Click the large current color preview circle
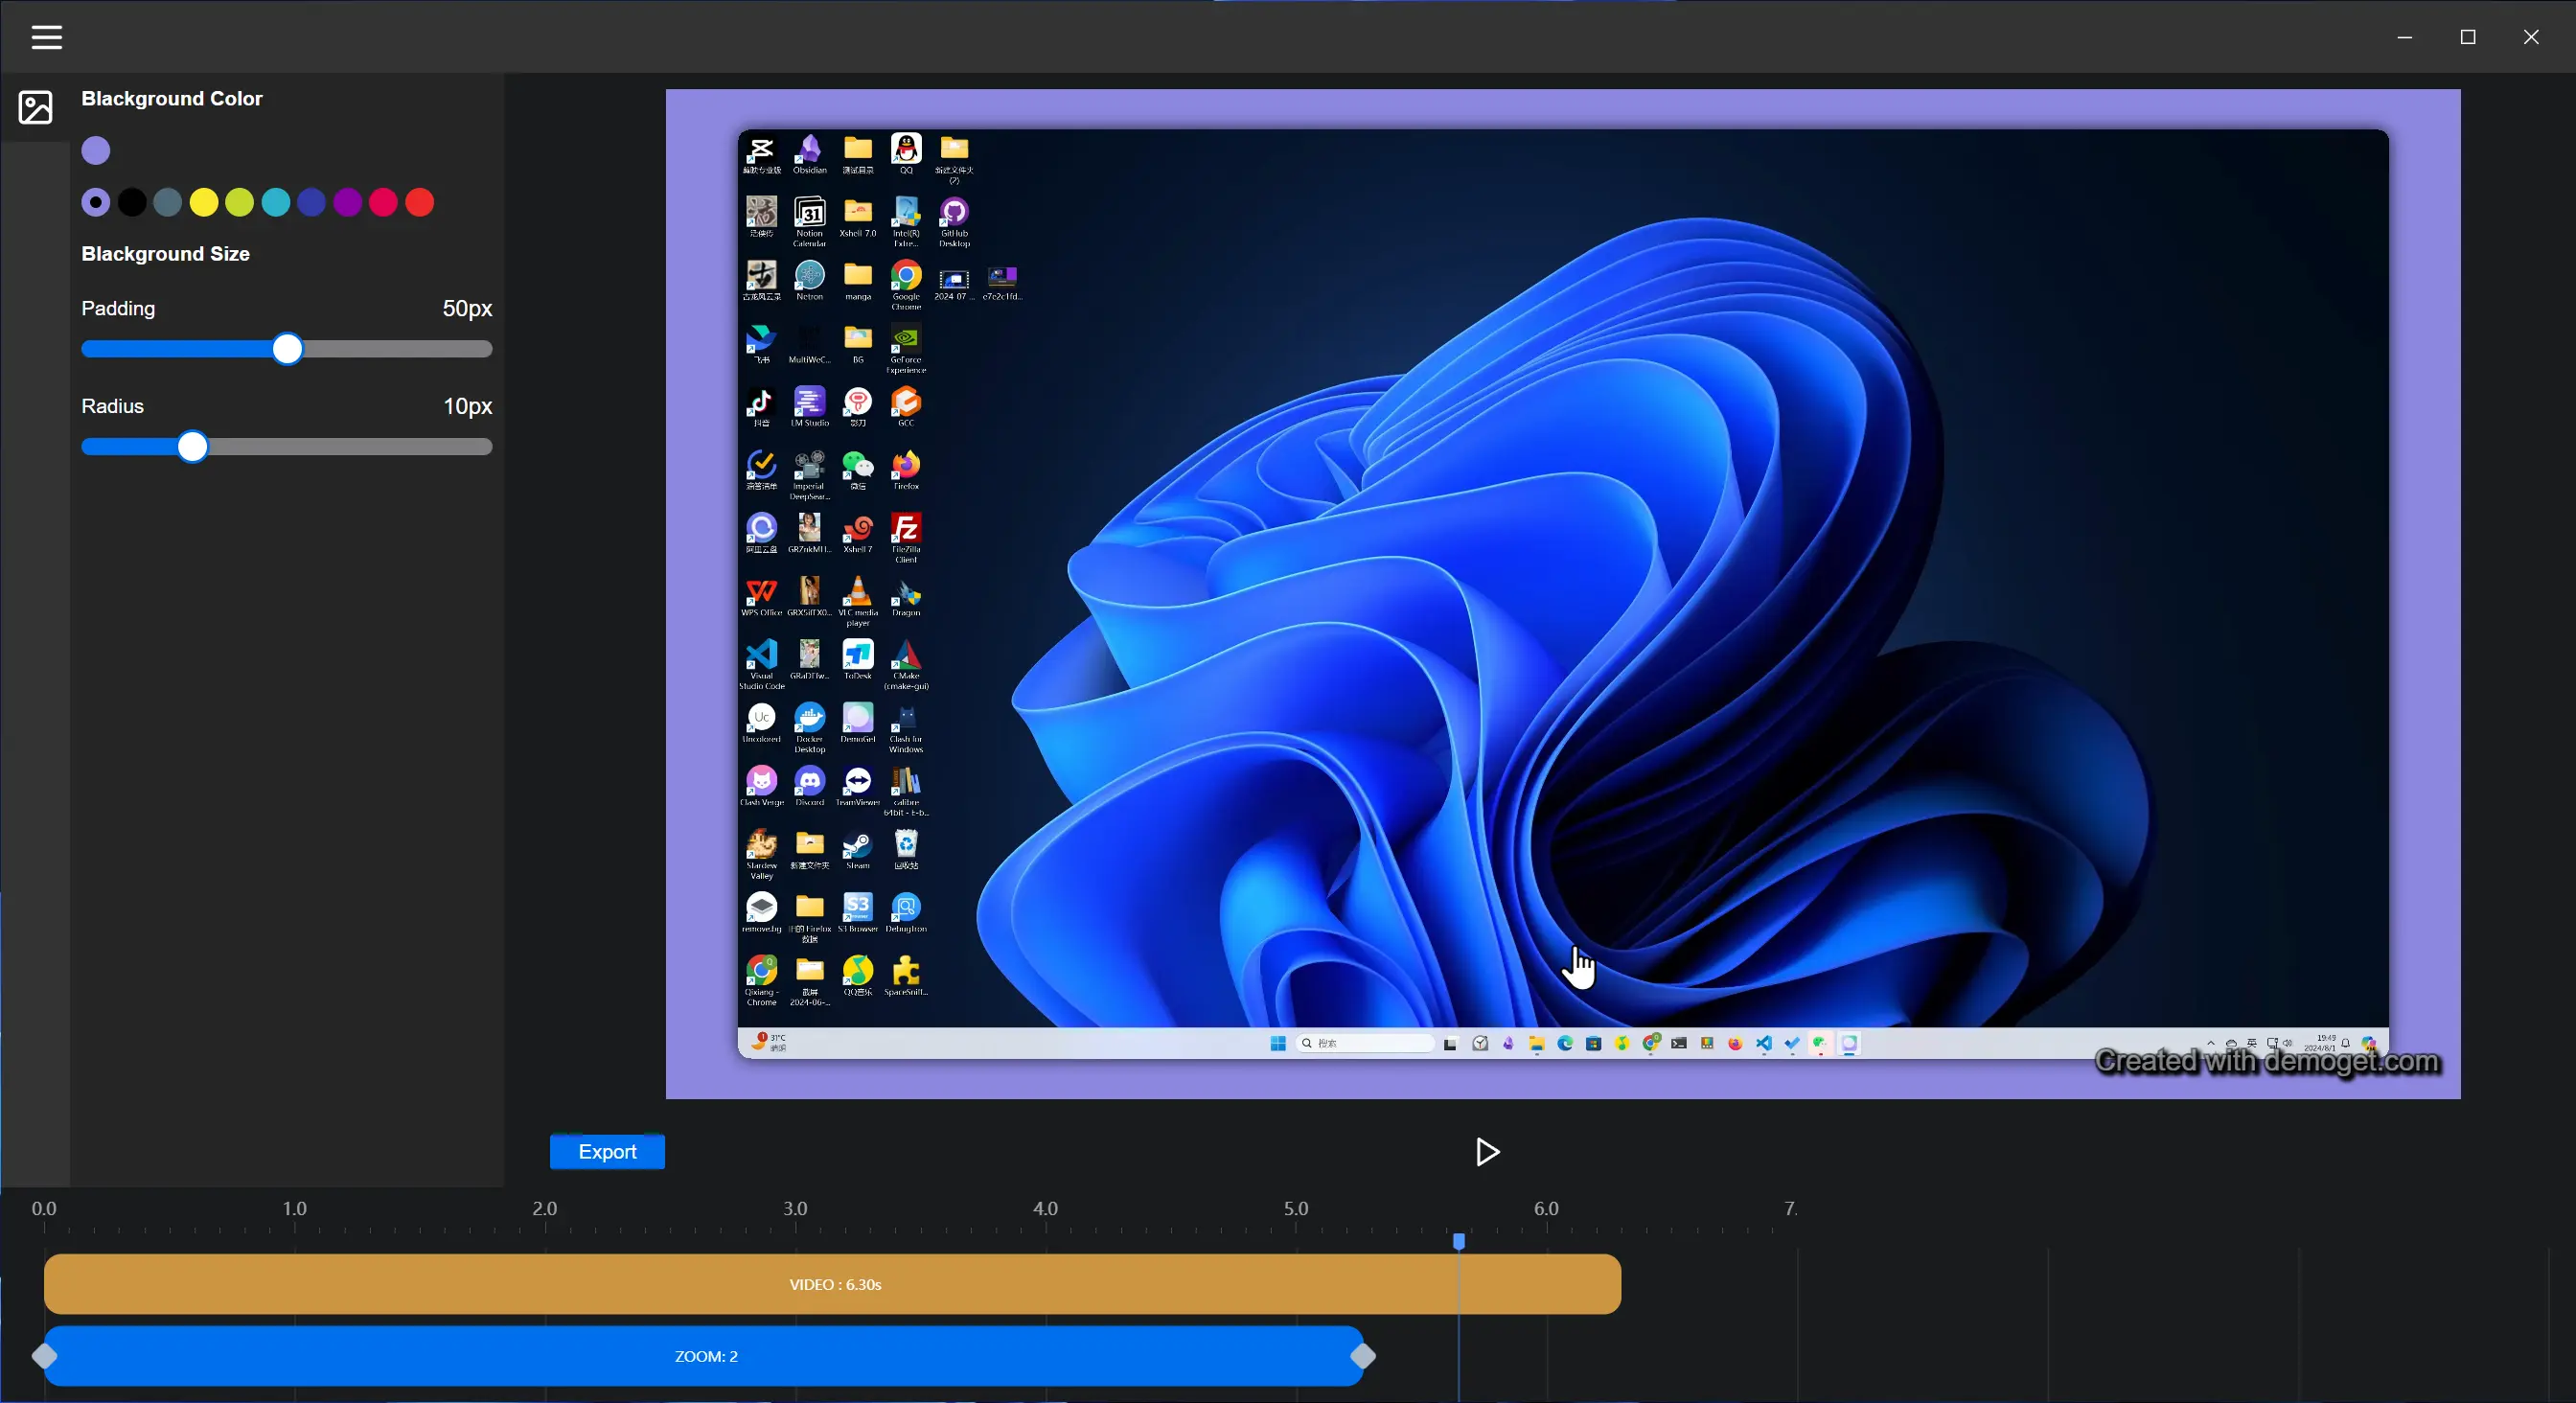This screenshot has height=1403, width=2576. 96,151
